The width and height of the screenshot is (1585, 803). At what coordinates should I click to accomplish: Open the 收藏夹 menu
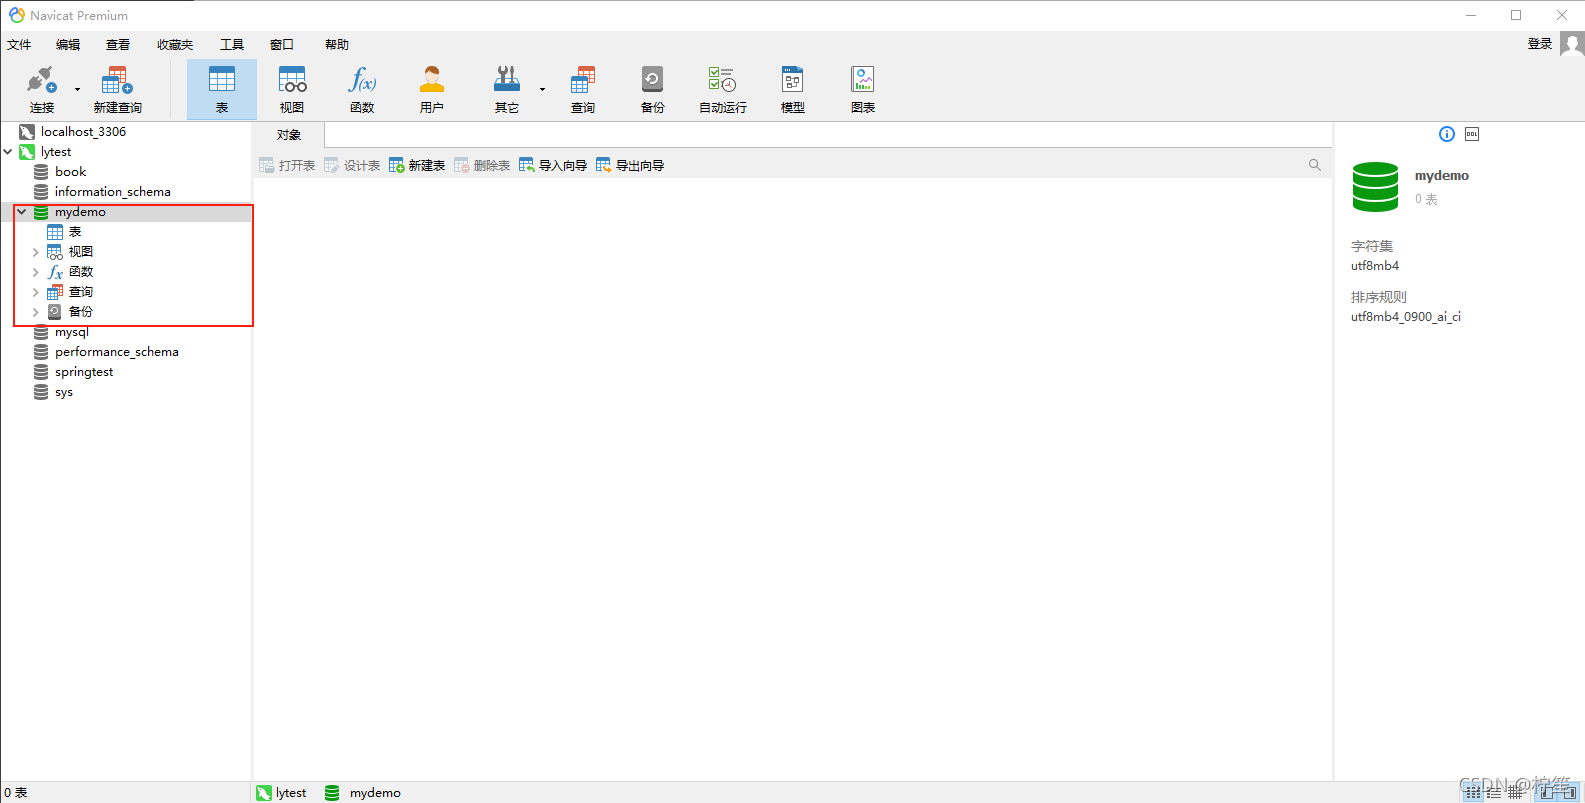(175, 44)
